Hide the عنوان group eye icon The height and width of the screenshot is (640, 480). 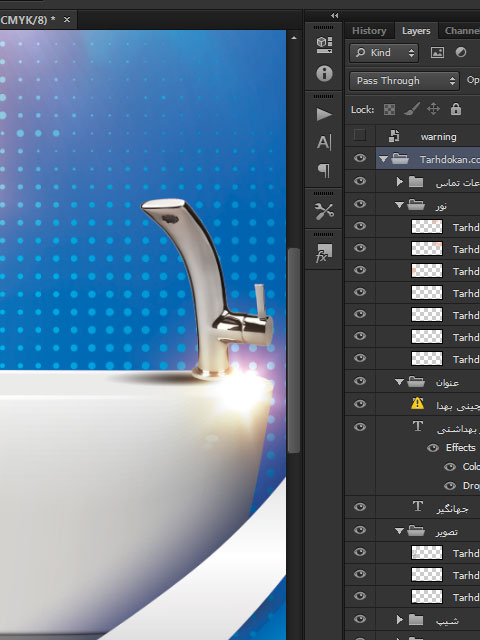pos(360,381)
